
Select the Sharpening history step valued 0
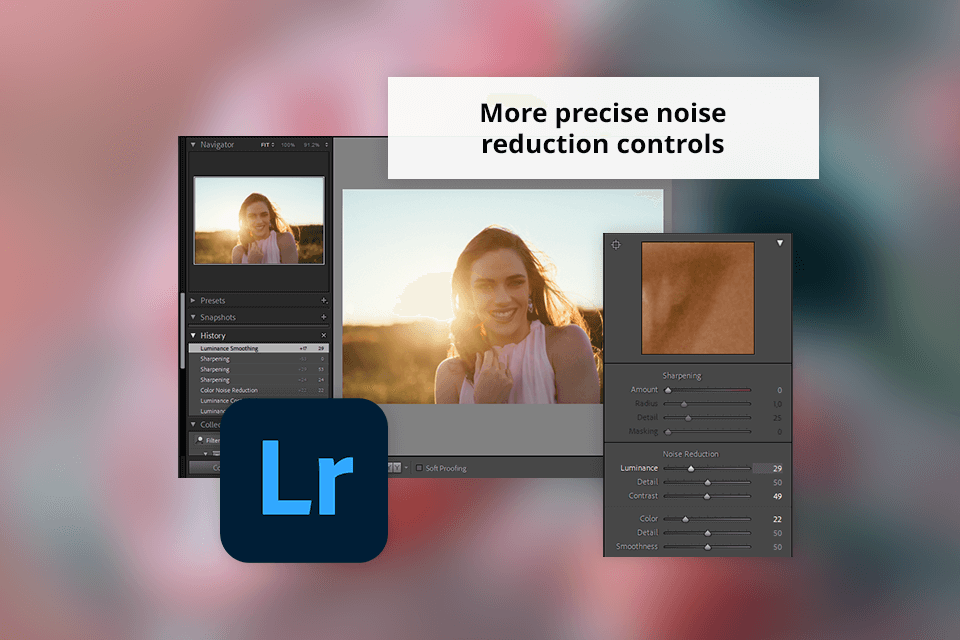click(258, 359)
